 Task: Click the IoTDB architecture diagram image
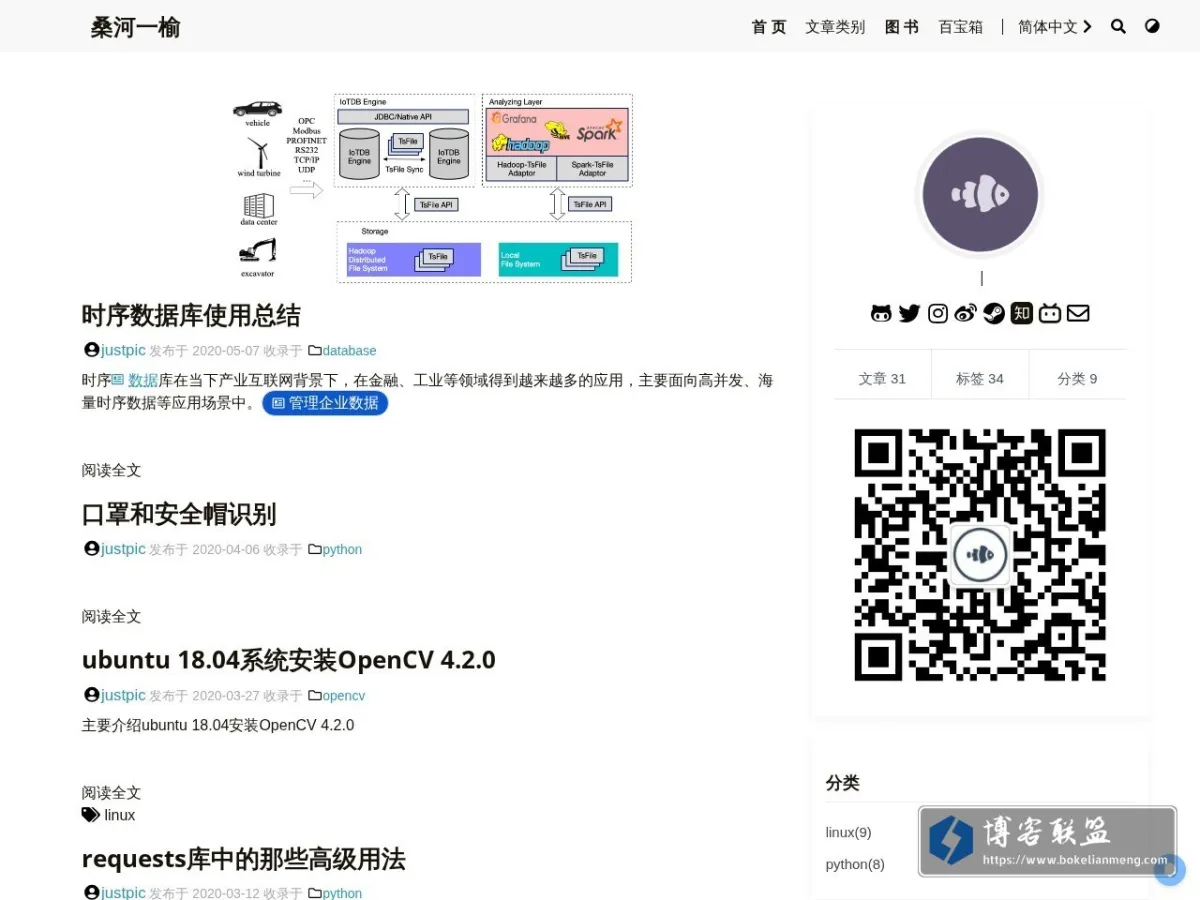click(432, 187)
